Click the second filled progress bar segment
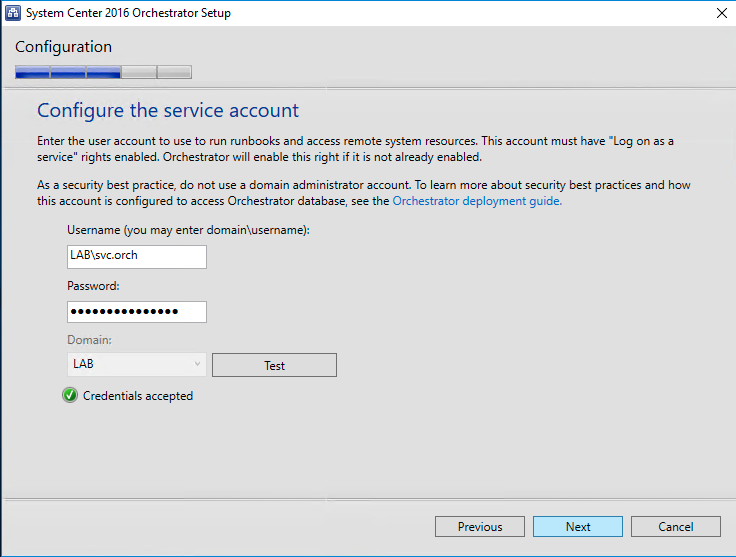The height and width of the screenshot is (557, 736). point(68,72)
